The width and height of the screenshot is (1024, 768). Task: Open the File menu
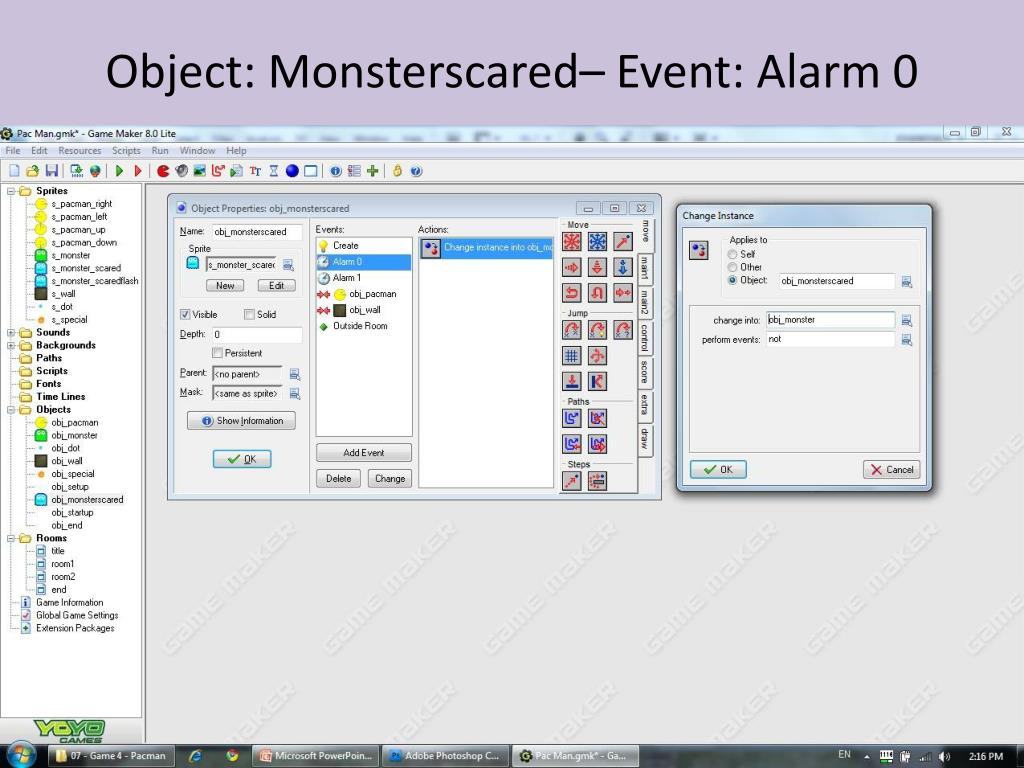tap(12, 150)
